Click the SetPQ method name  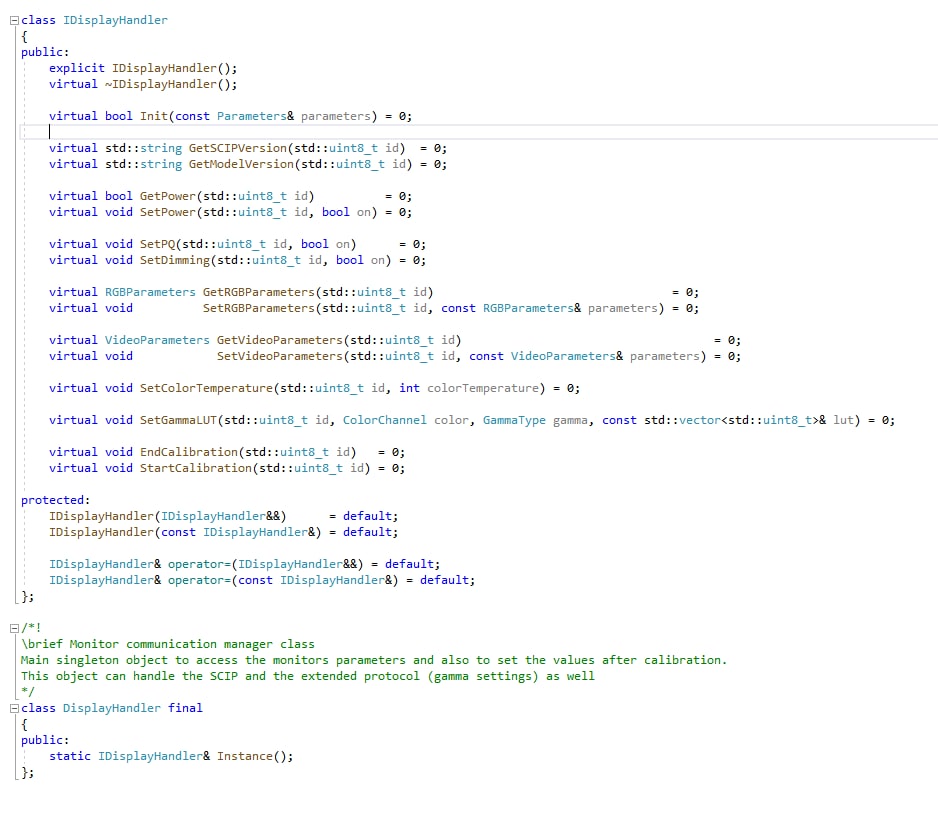(157, 244)
